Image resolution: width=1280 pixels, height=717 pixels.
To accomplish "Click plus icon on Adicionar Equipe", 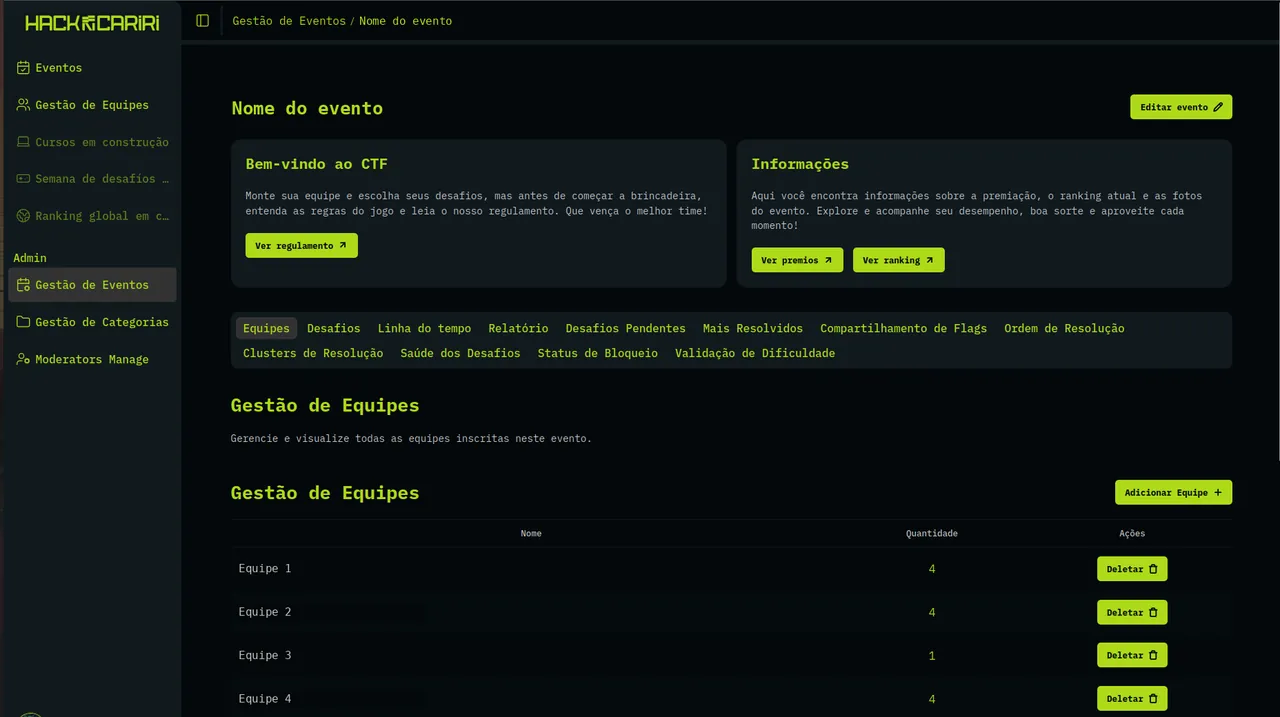I will click(1217, 493).
